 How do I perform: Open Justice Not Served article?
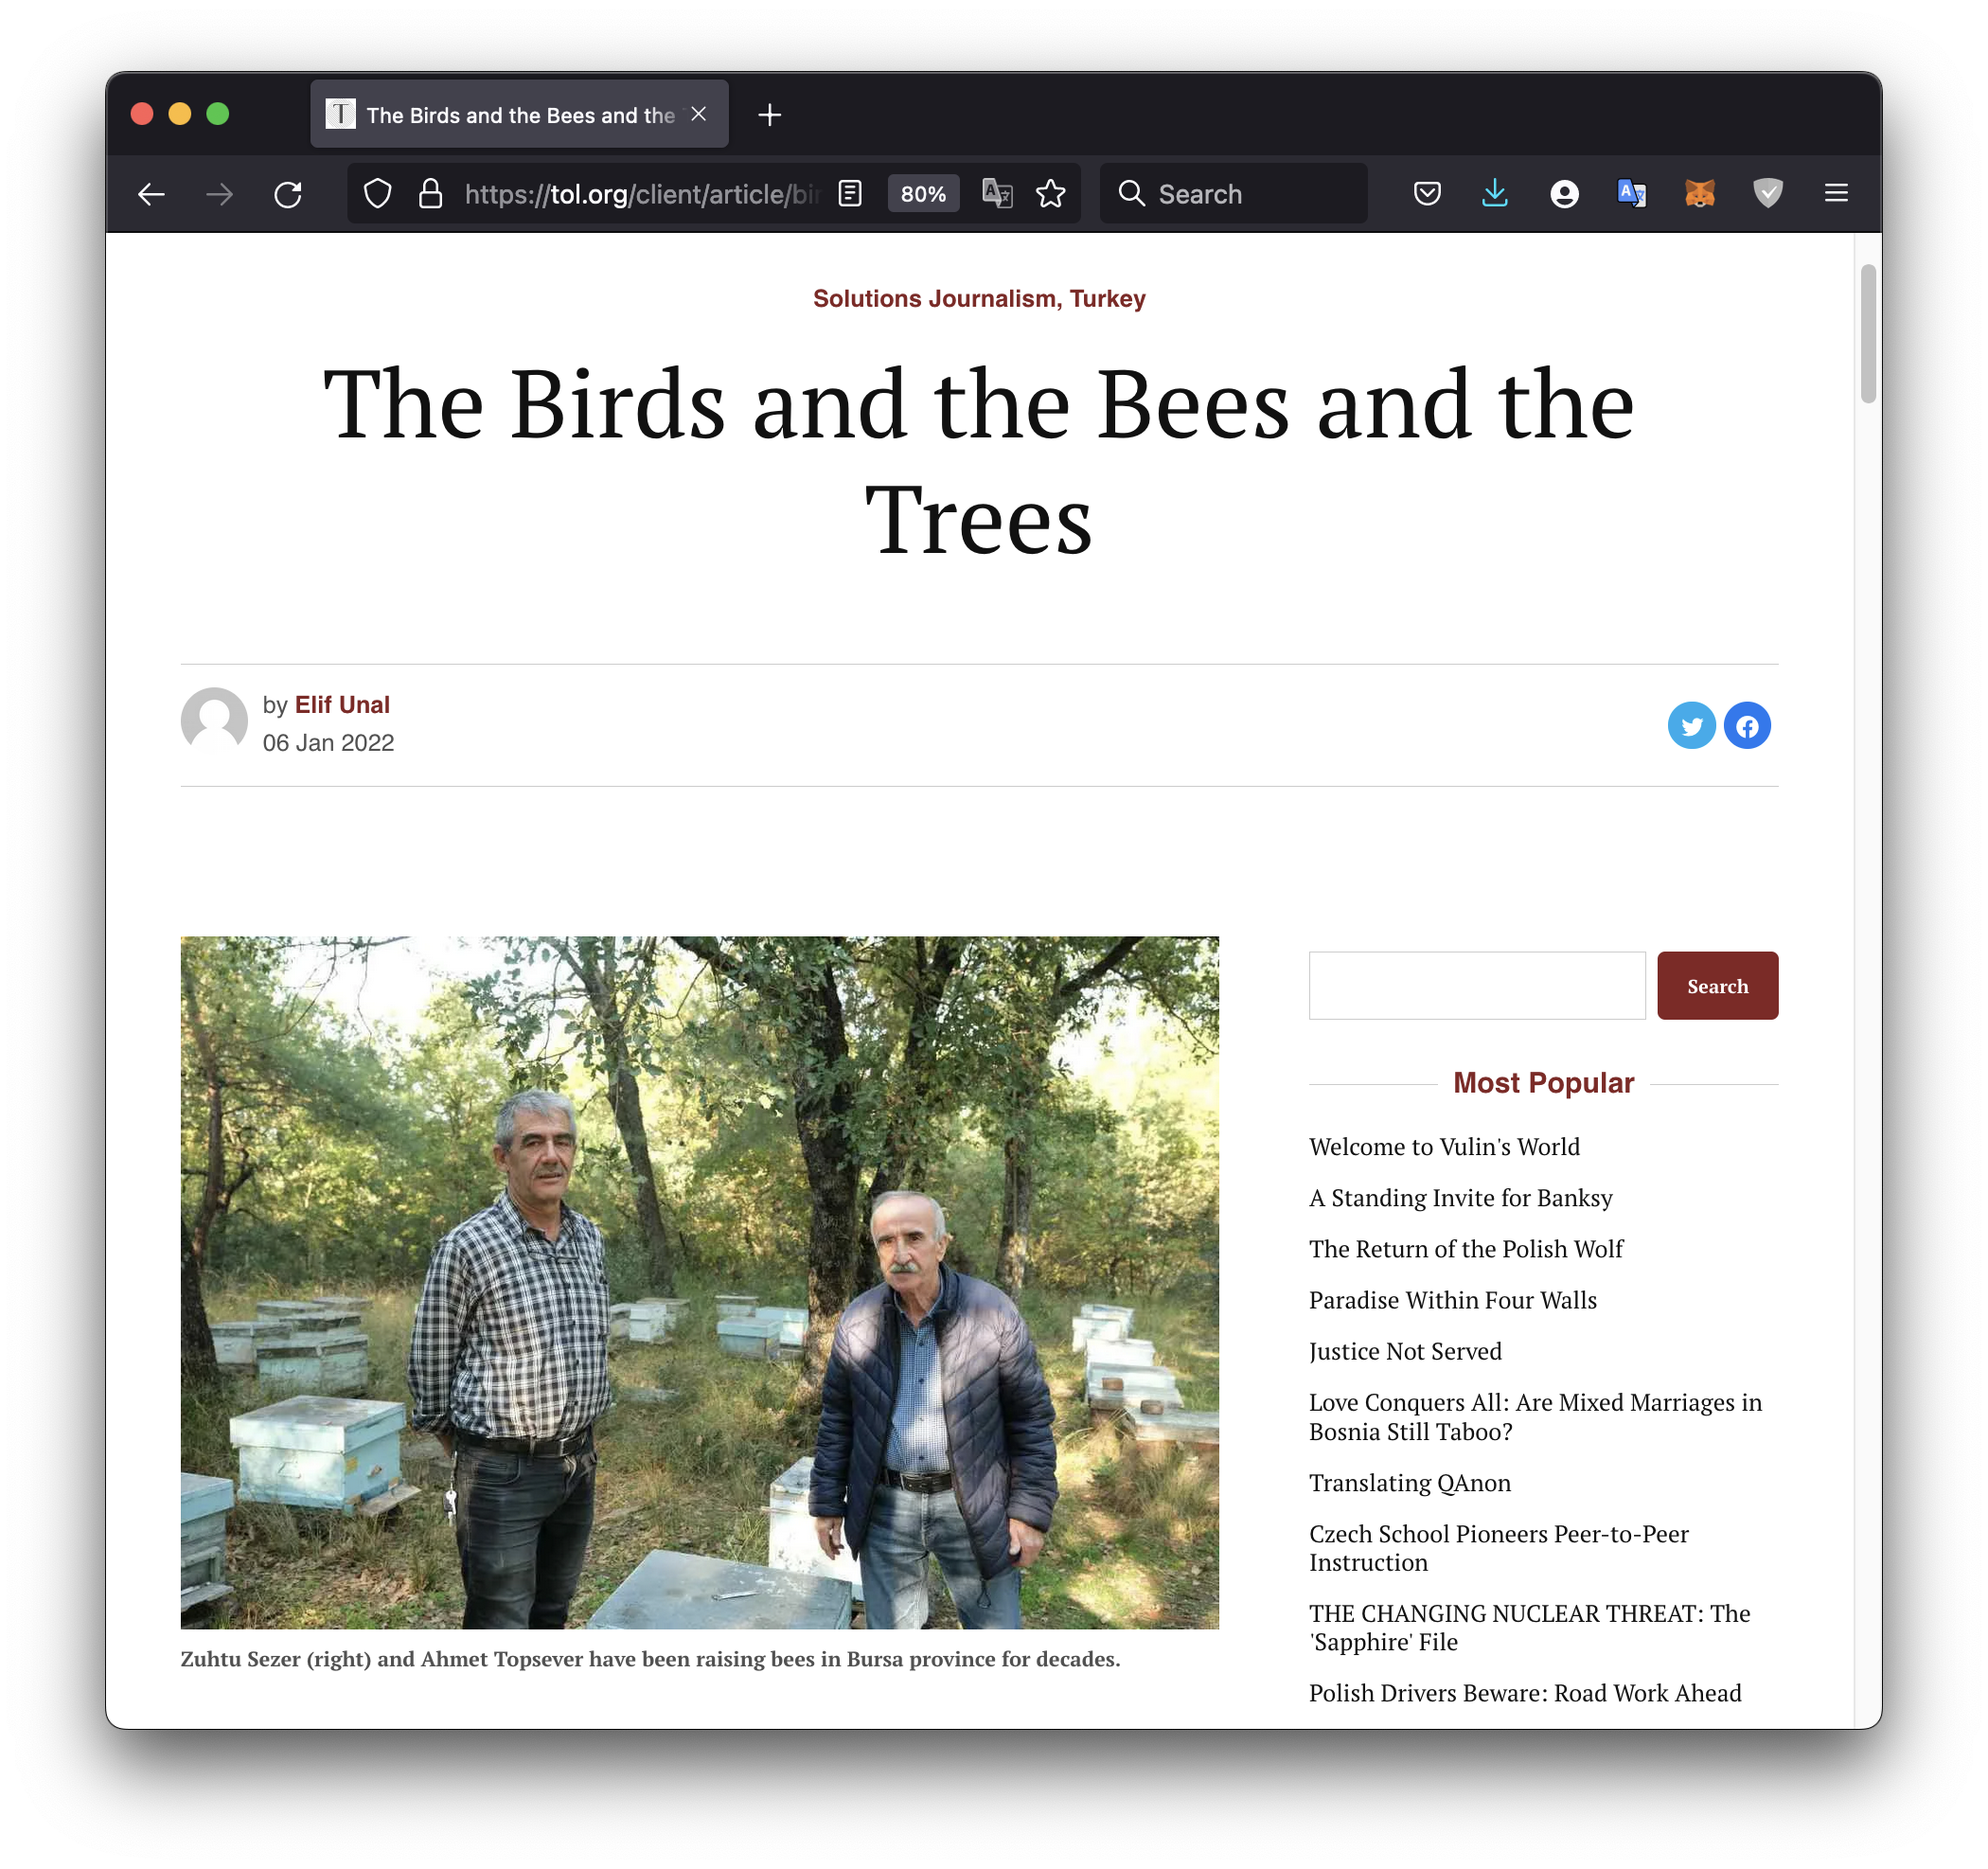pos(1406,1351)
